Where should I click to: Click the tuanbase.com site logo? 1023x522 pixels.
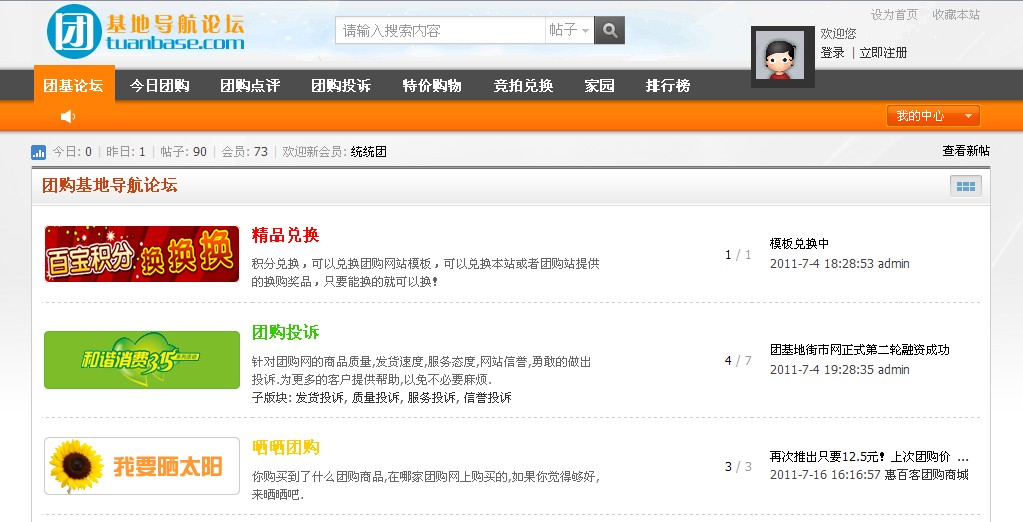(x=146, y=31)
